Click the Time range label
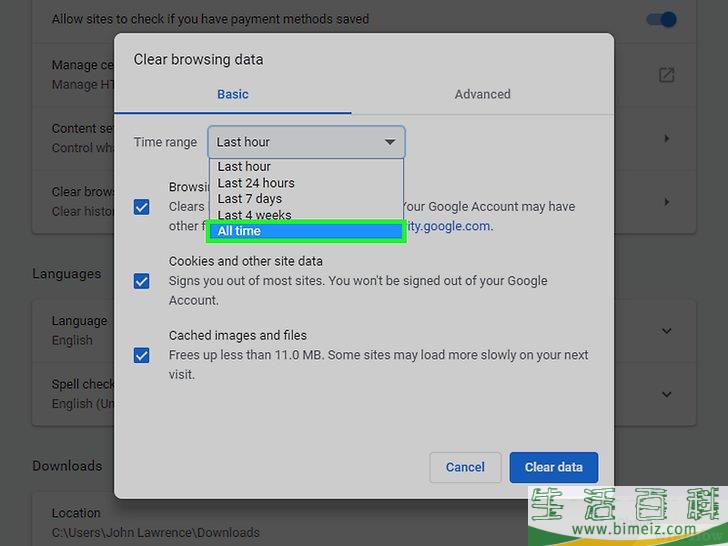This screenshot has height=546, width=728. pyautogui.click(x=165, y=142)
